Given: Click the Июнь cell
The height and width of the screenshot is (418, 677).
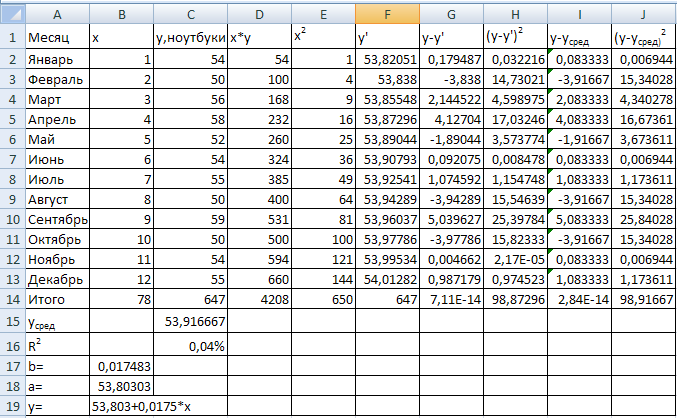Looking at the screenshot, I should tap(57, 159).
